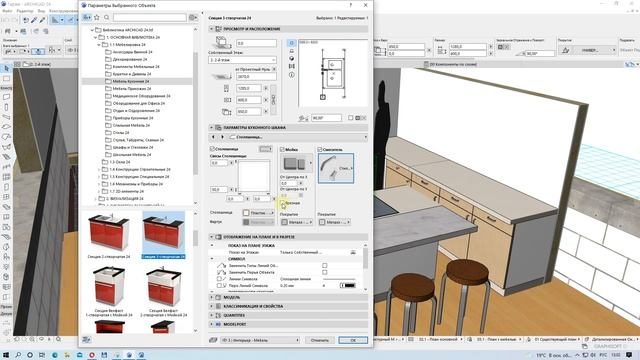Image resolution: width=640 pixels, height=360 pixels.
Task: Click the mirror preview icon beside preview
Action: (291, 66)
